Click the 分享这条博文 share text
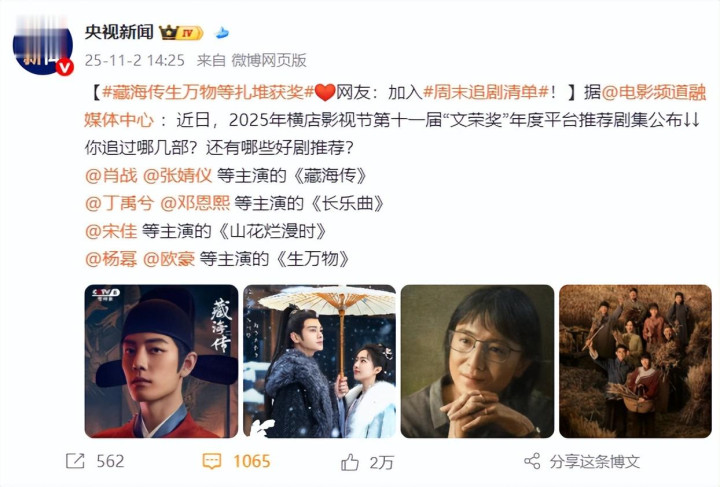Screen dimensions: 720x487 (x=595, y=462)
